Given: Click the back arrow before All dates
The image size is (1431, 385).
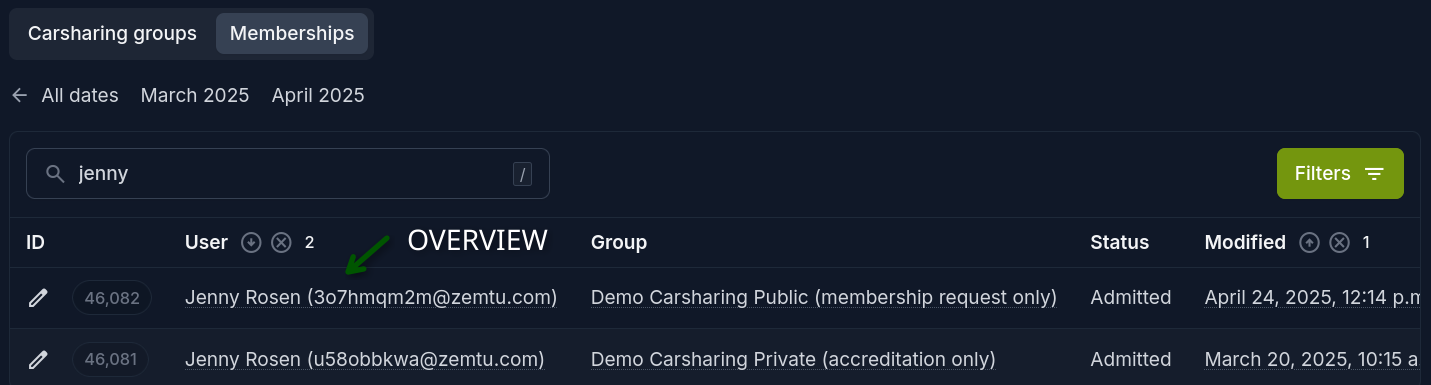Looking at the screenshot, I should 19,95.
